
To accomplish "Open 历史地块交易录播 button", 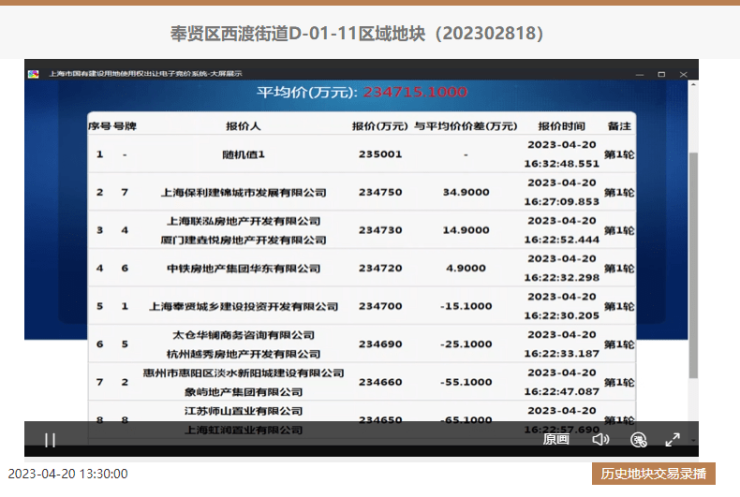I will 654,473.
